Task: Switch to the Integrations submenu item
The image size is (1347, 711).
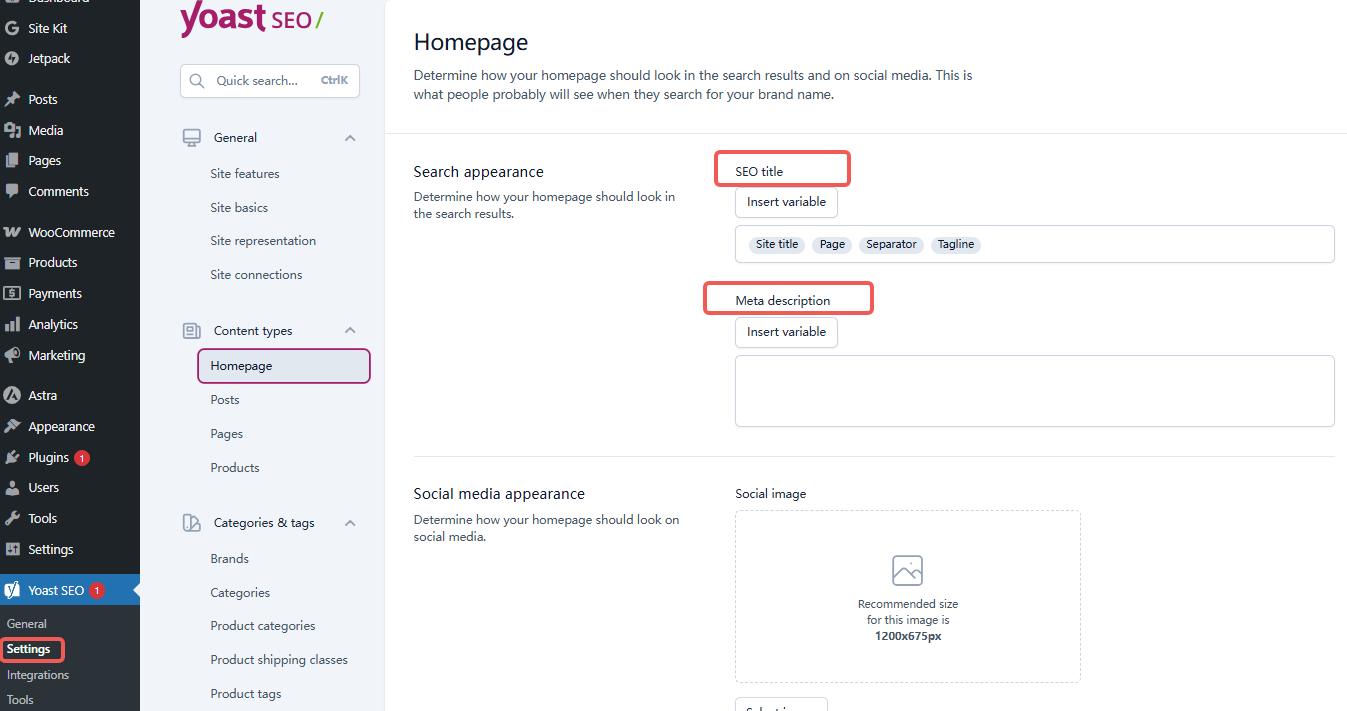Action: pos(37,674)
